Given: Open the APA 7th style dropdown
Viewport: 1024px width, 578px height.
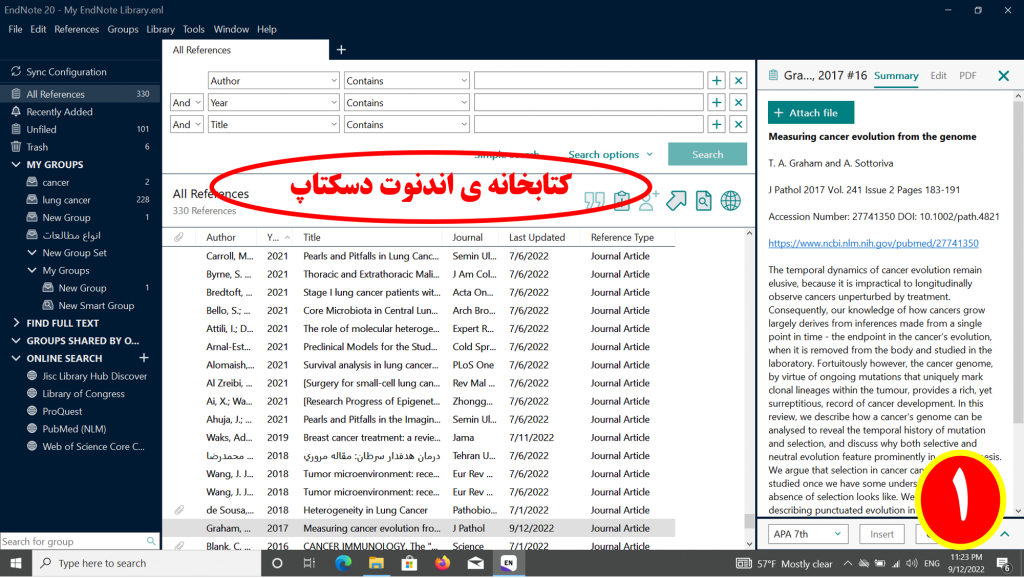Looking at the screenshot, I should coord(808,534).
